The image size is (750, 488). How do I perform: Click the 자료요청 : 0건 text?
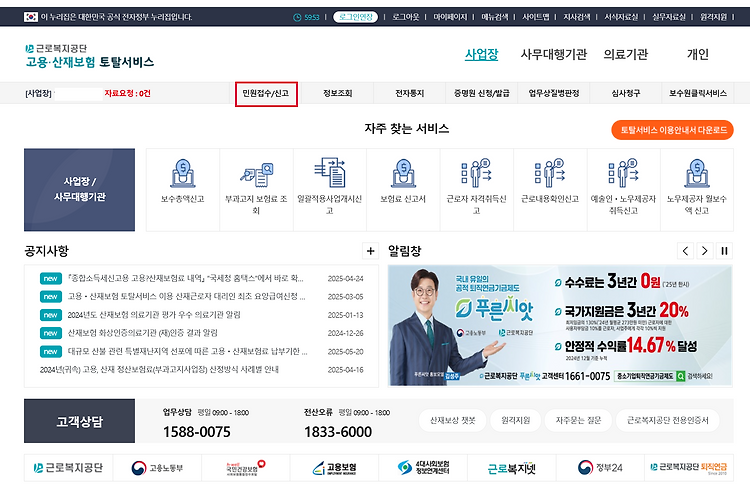(x=127, y=94)
